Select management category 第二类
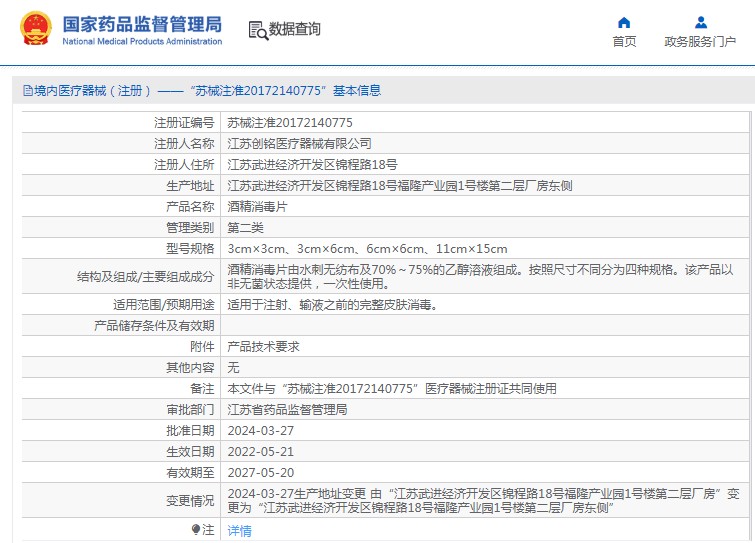This screenshot has height=543, width=755. click(245, 228)
